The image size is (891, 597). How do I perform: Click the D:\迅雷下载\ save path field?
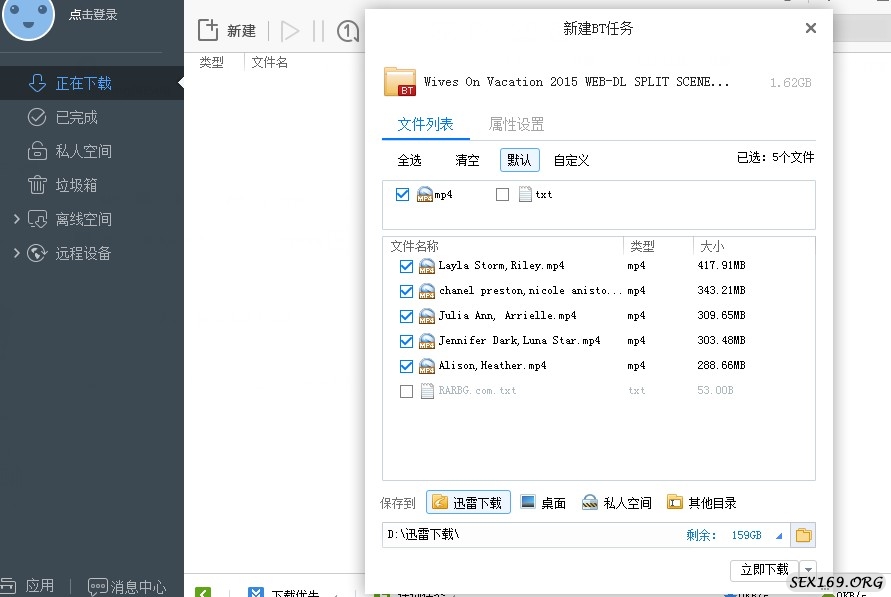[530, 535]
